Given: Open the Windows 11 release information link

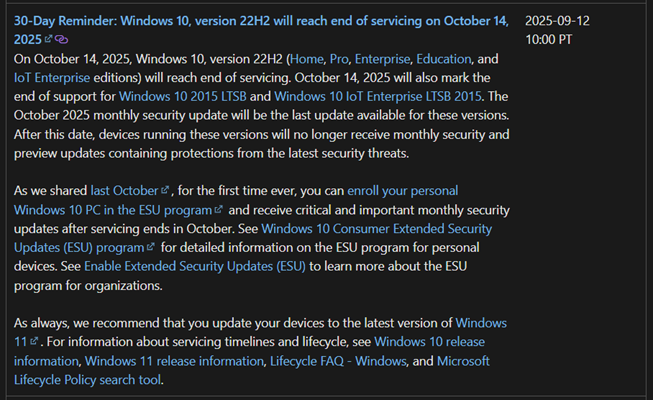Looking at the screenshot, I should click(176, 361).
